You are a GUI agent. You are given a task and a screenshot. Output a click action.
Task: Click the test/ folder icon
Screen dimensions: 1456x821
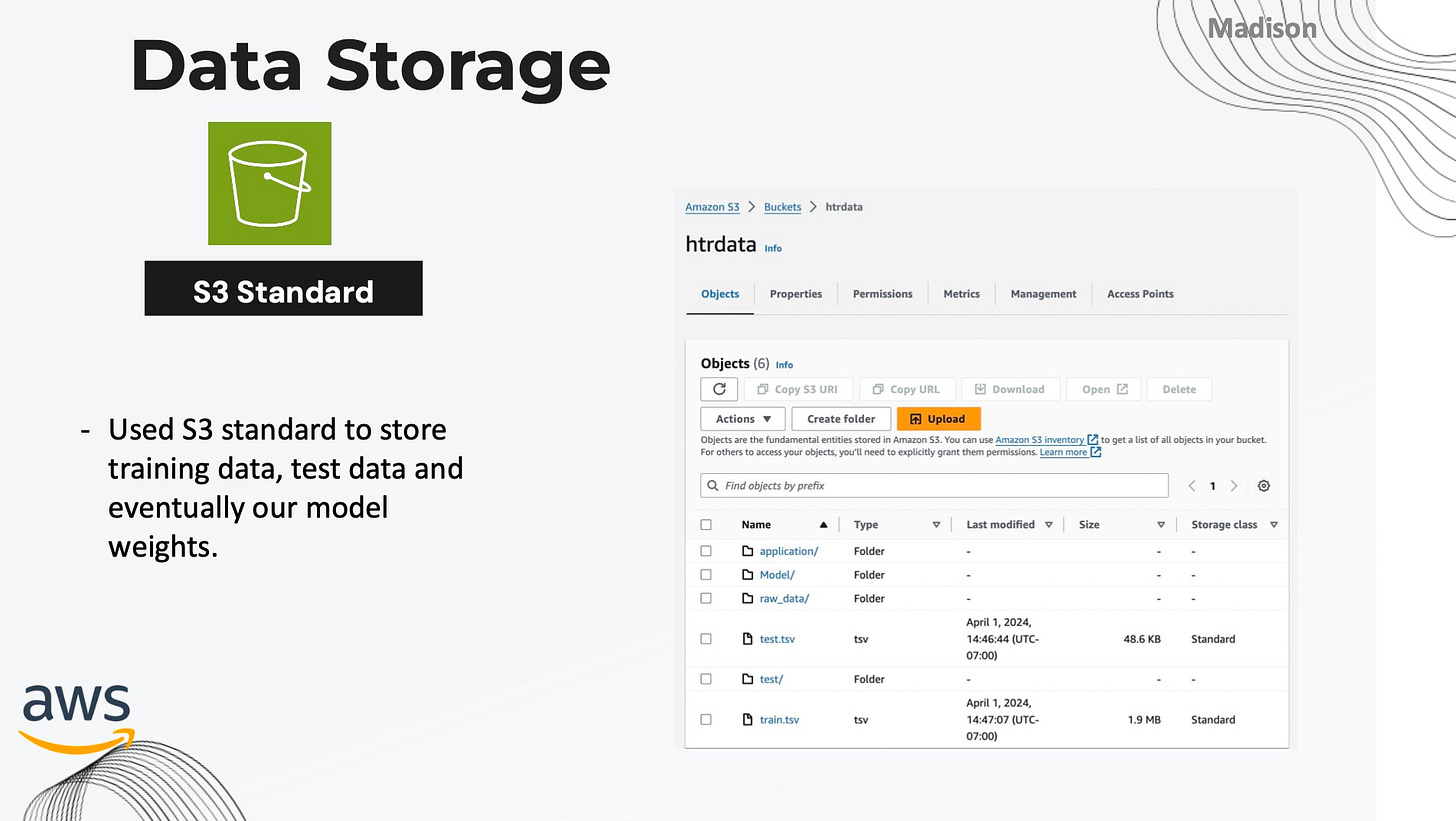click(747, 679)
